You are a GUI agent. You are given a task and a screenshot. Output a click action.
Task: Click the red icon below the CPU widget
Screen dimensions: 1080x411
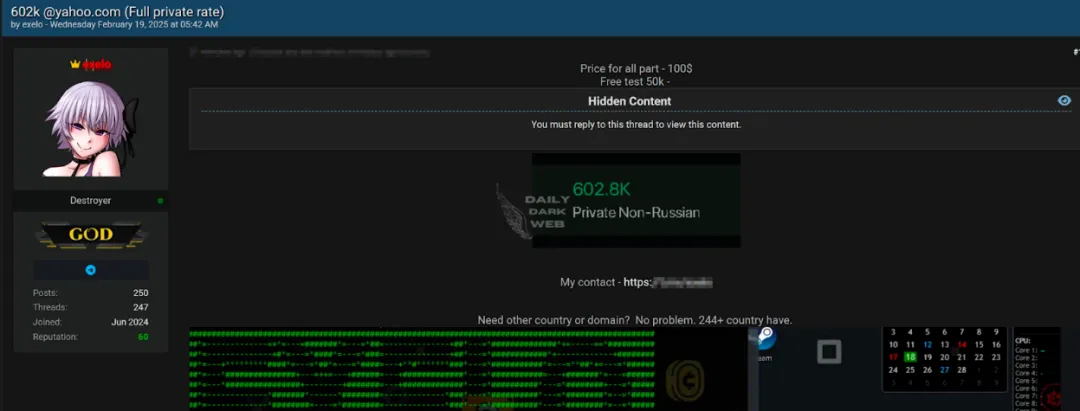click(1052, 400)
